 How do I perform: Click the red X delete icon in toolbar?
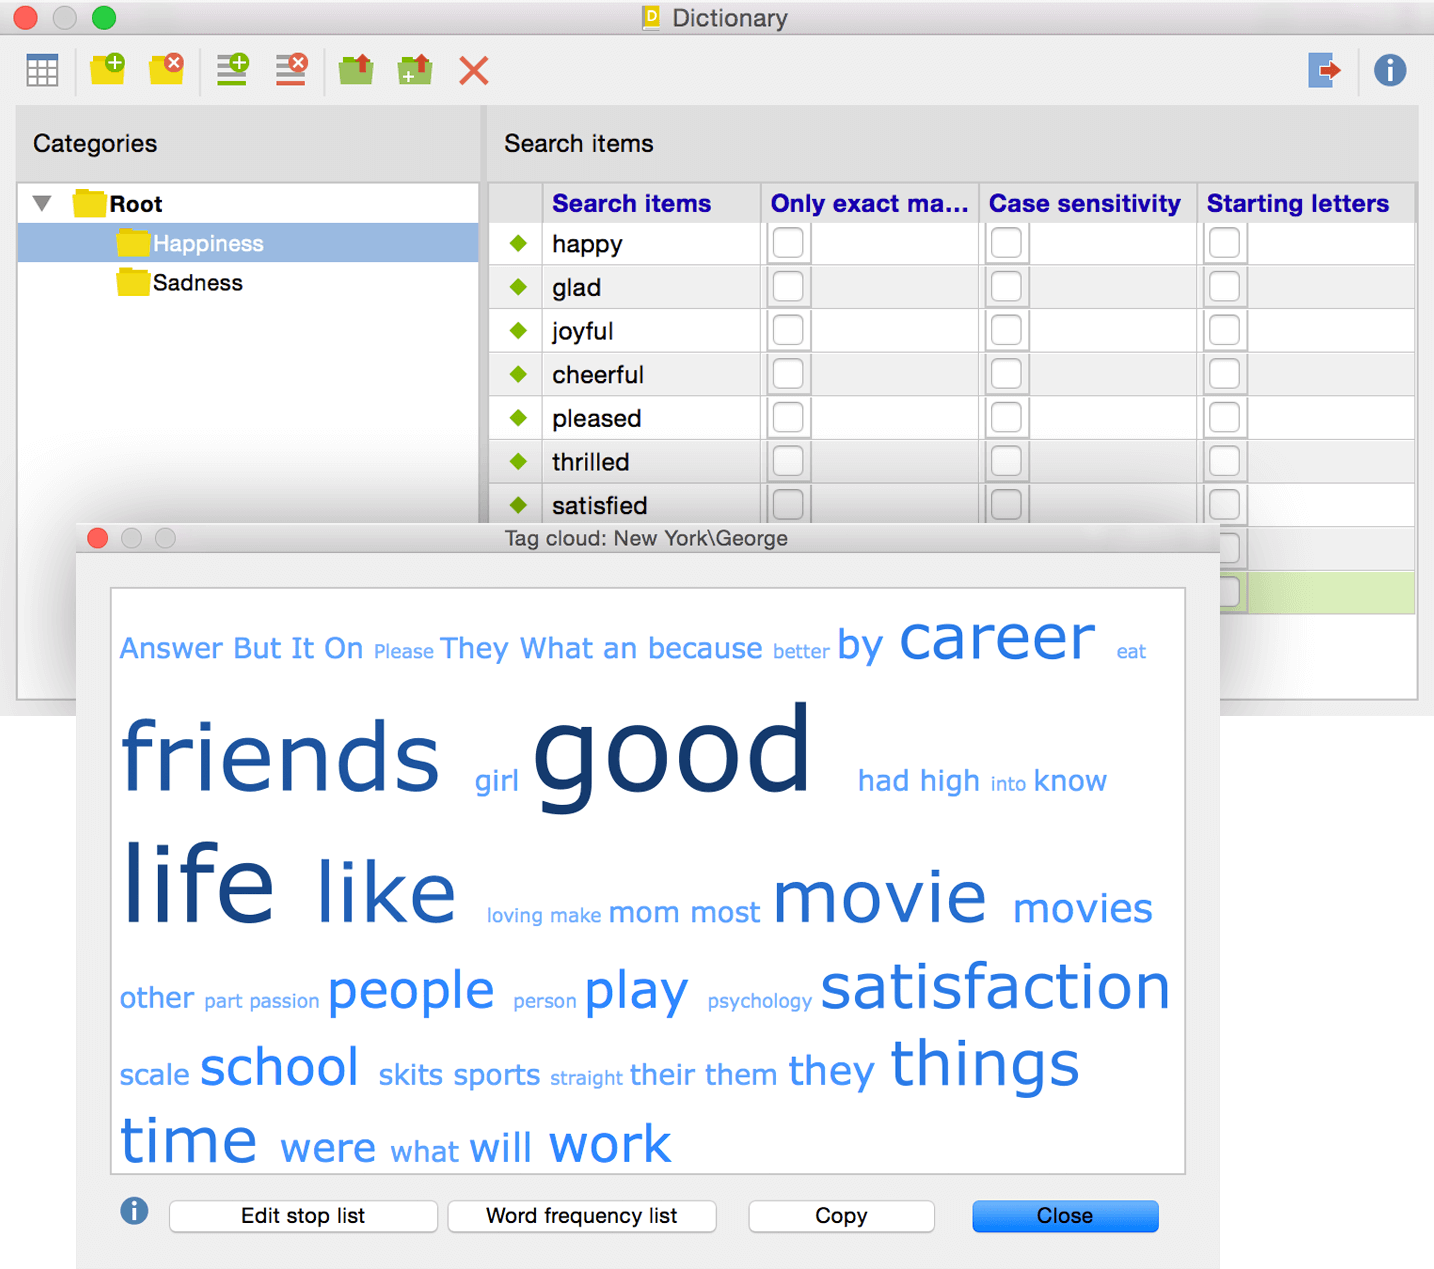click(x=474, y=71)
